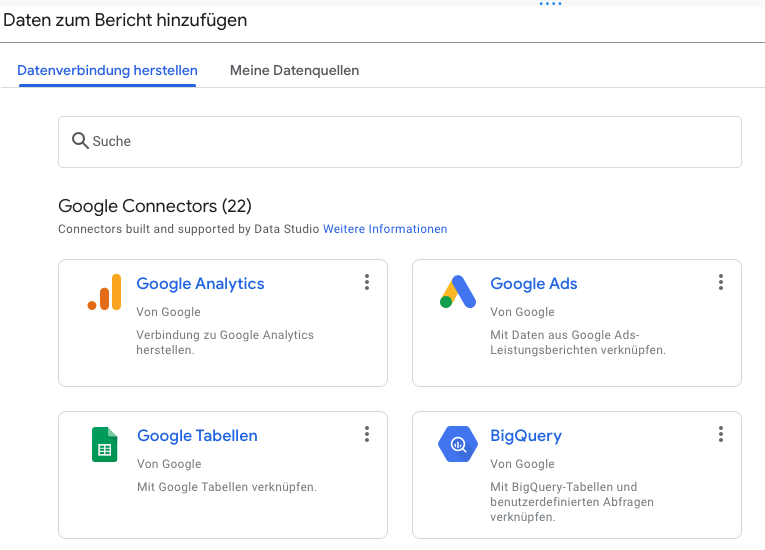The height and width of the screenshot is (550, 765).
Task: Click the Google Analytics bar chart logo
Action: point(104,292)
